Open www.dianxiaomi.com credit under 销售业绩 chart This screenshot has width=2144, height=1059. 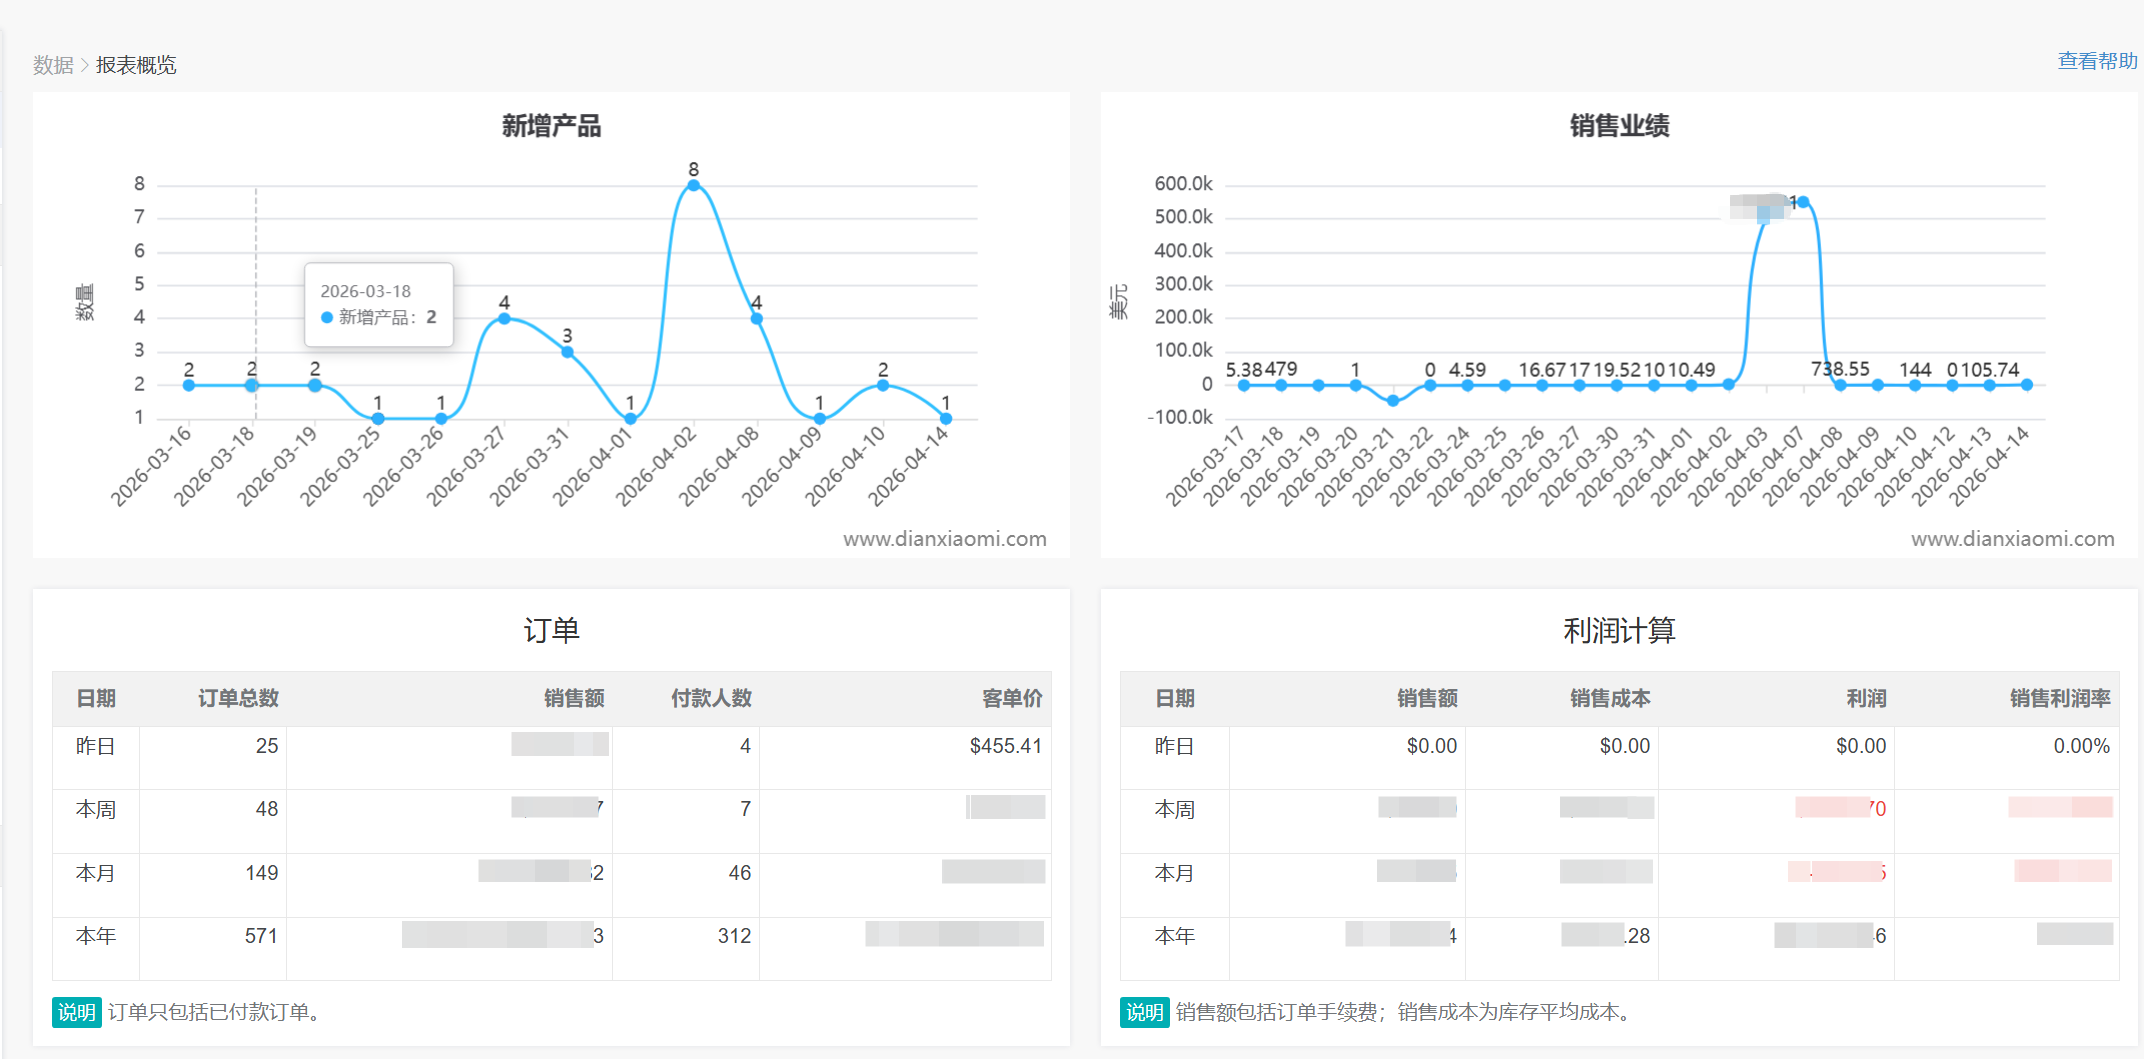point(2012,539)
